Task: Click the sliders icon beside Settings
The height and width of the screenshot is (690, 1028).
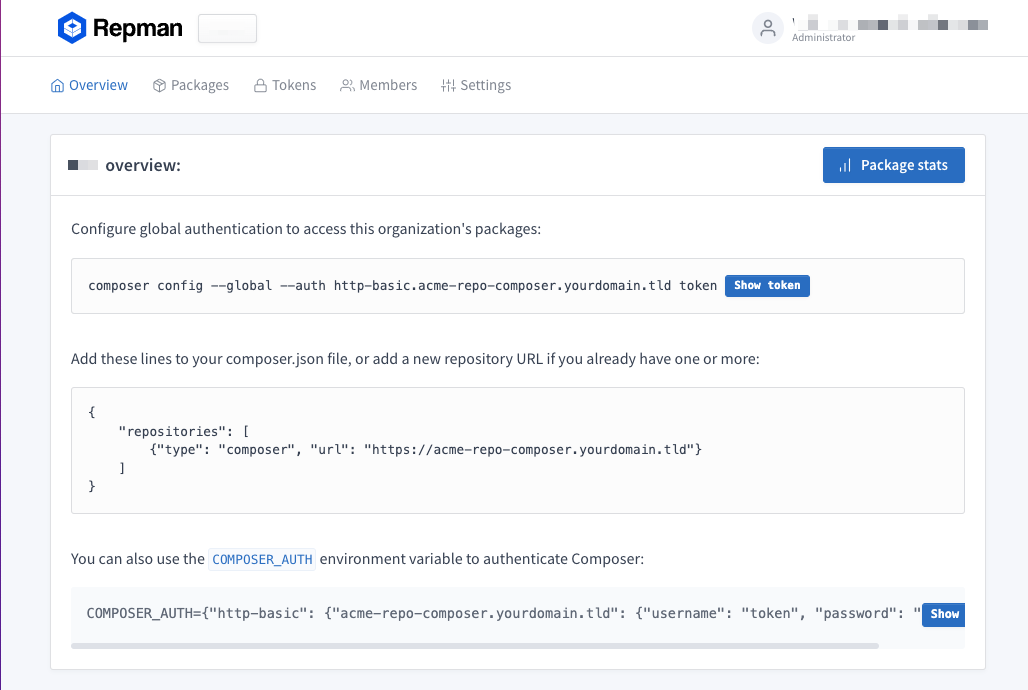Action: tap(448, 85)
